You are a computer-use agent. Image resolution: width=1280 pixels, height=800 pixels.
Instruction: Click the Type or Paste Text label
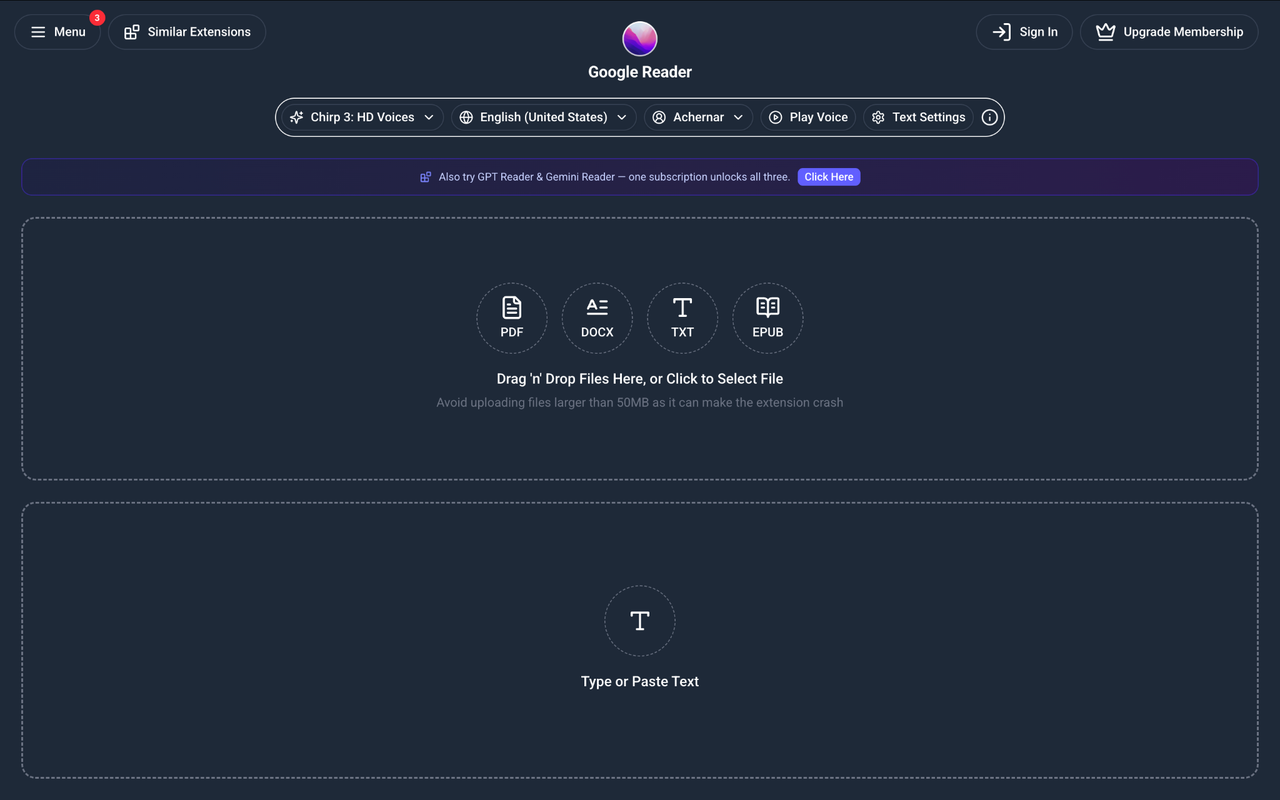(x=640, y=681)
